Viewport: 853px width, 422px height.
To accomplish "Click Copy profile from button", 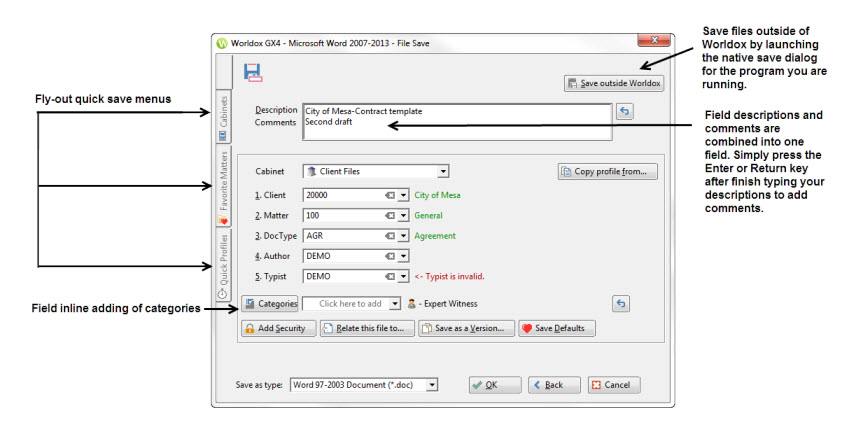I will pos(608,172).
